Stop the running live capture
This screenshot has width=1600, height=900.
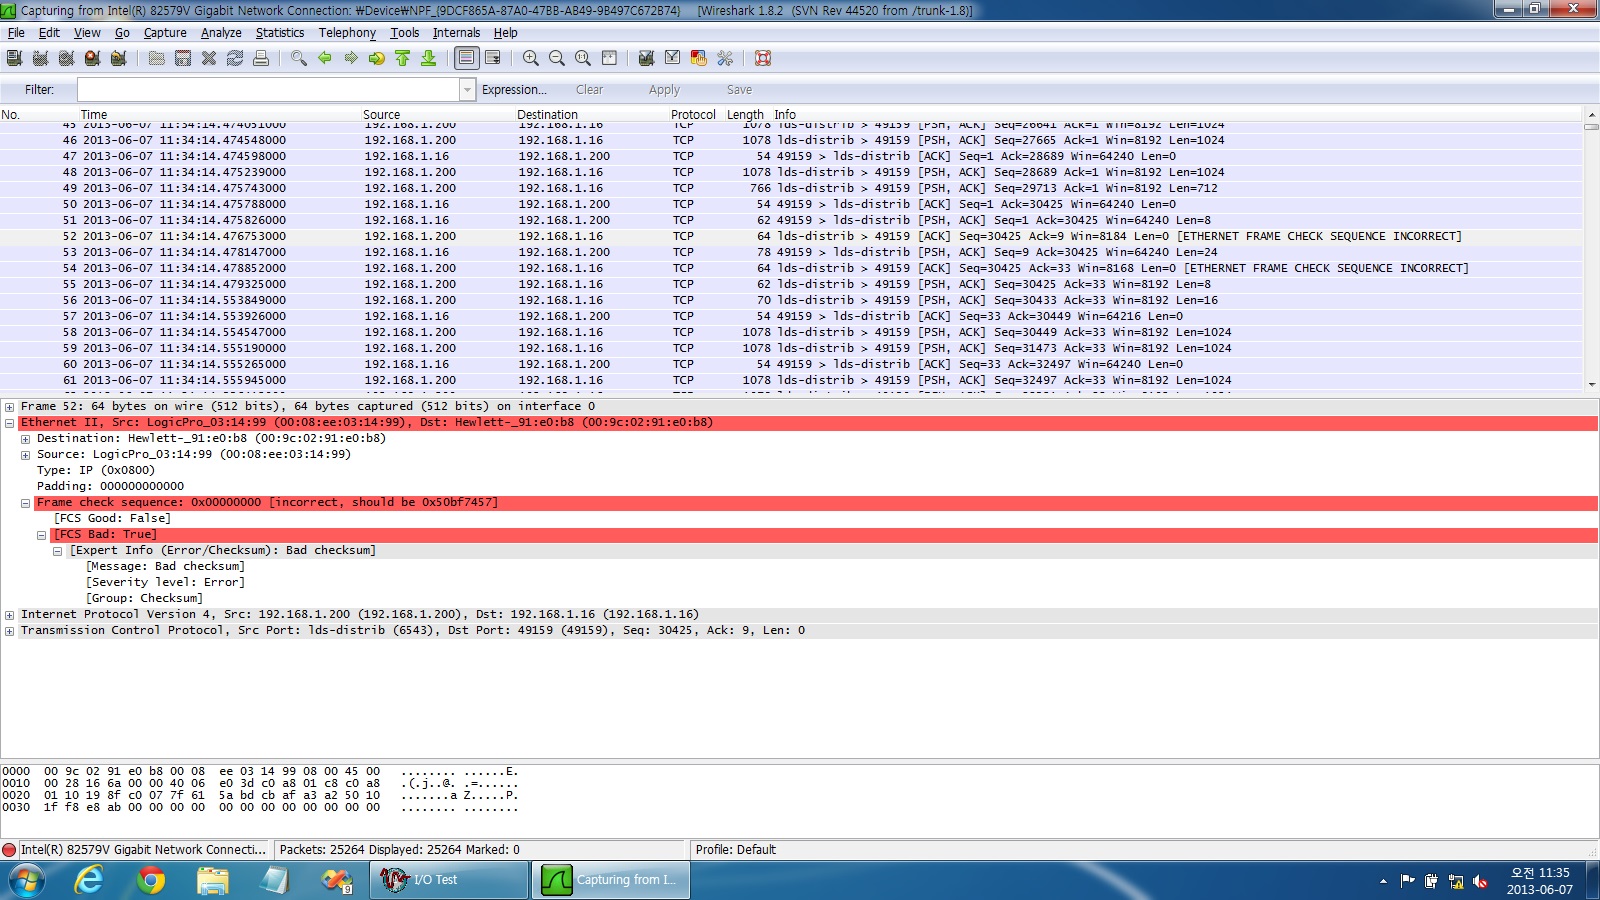(x=93, y=58)
